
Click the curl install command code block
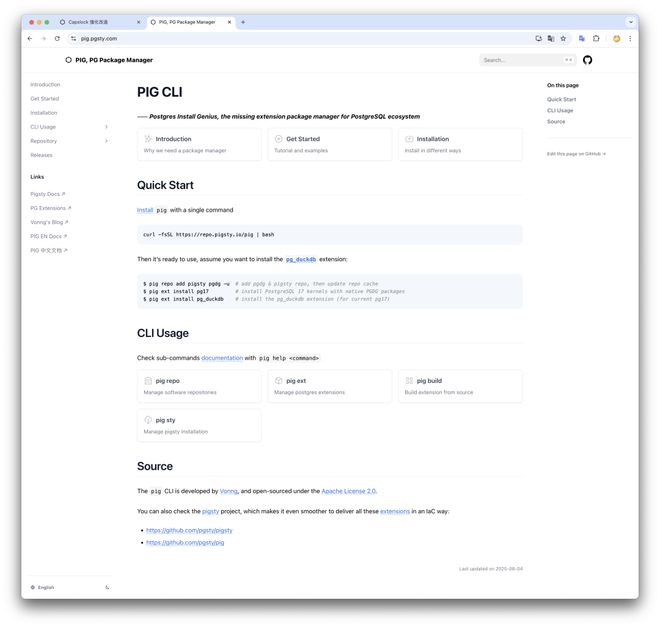pos(330,234)
